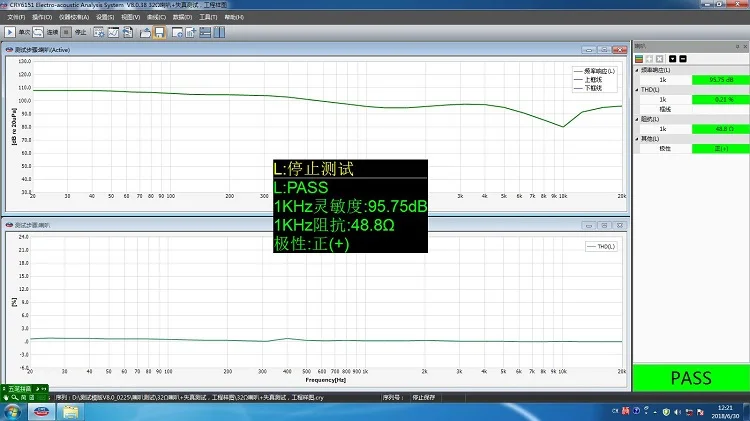Click the black collapse-all minus icon
Viewport: 750px width, 421px height.
(x=684, y=58)
